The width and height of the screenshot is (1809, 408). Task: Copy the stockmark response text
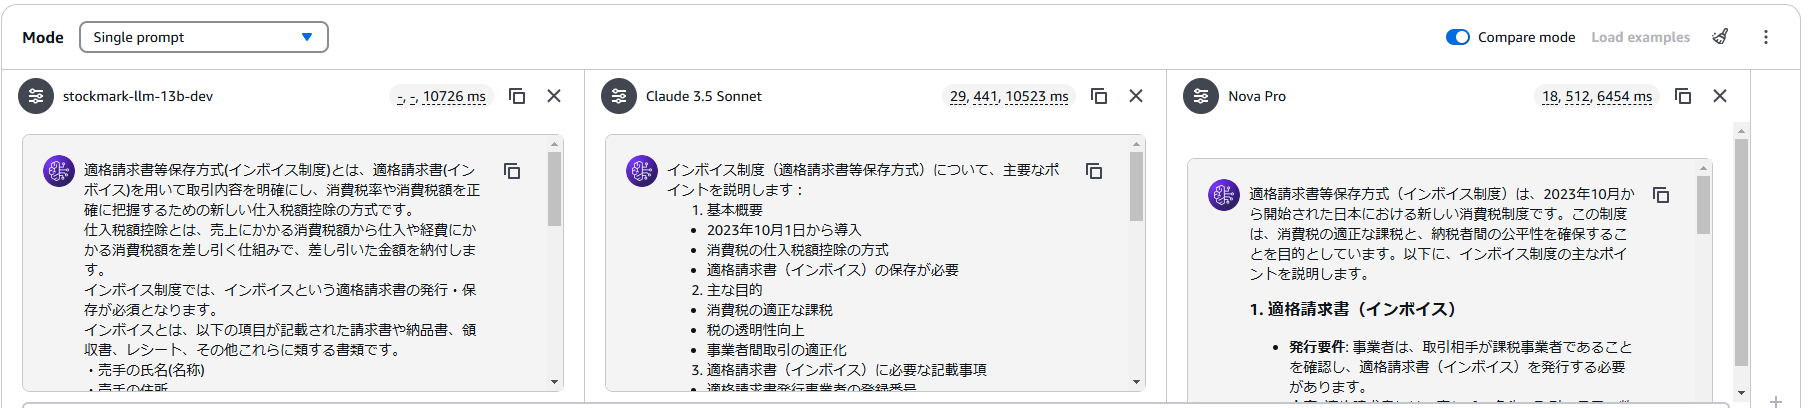pyautogui.click(x=512, y=171)
